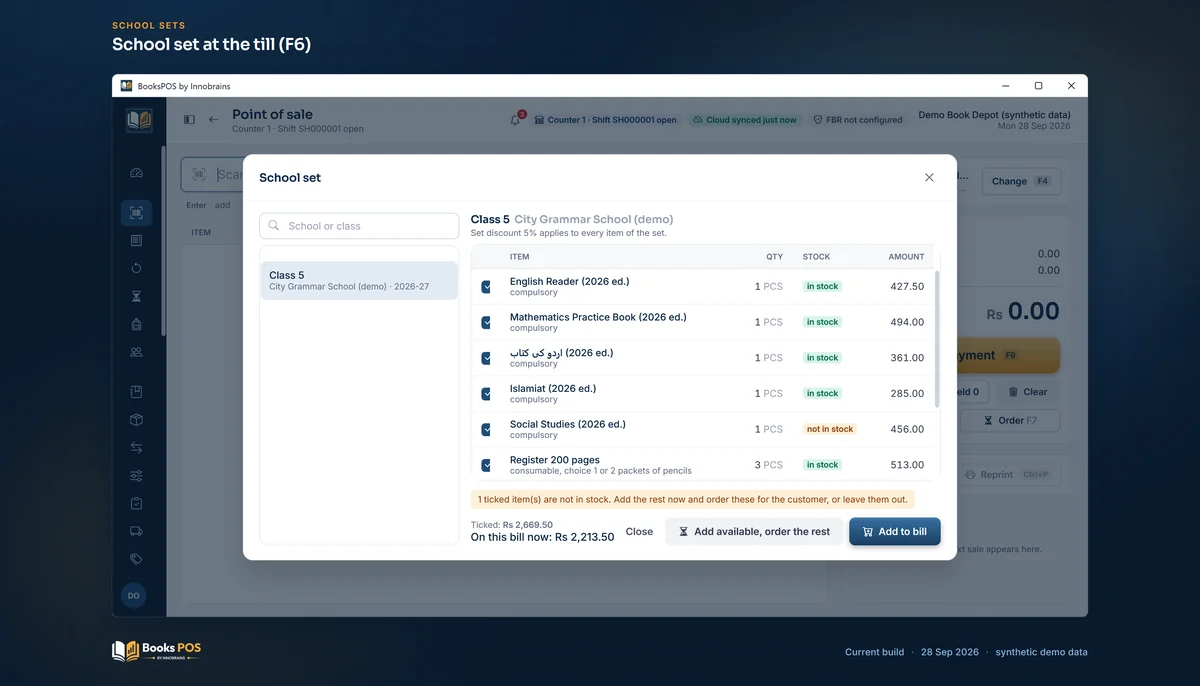Click the 427.50 amount cell
Image resolution: width=1200 pixels, height=686 pixels.
click(907, 286)
